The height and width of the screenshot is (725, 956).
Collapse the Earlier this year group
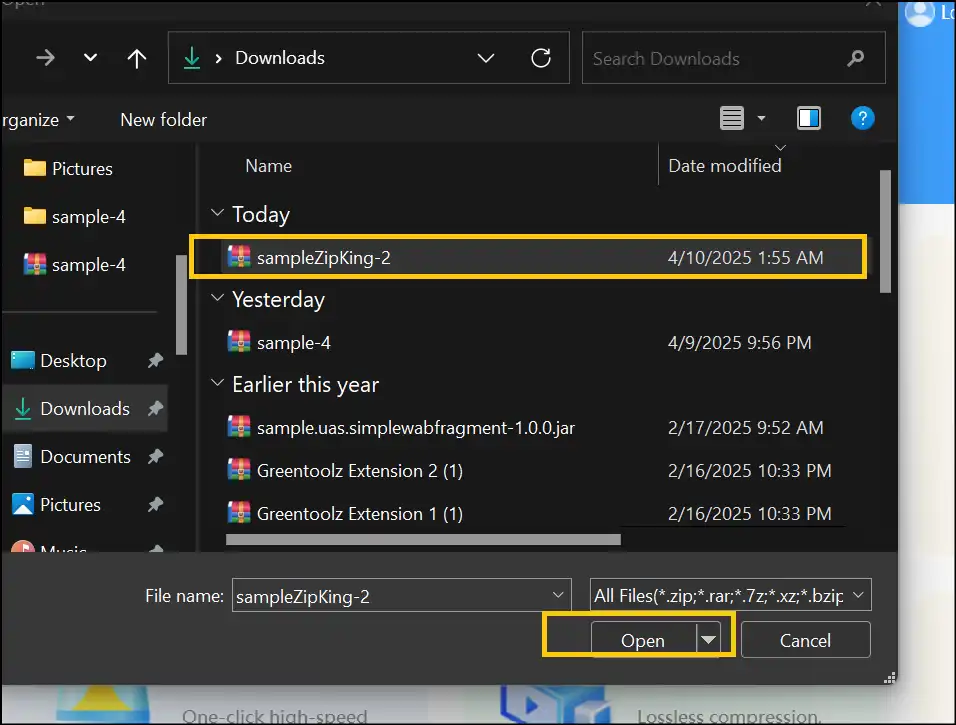216,383
